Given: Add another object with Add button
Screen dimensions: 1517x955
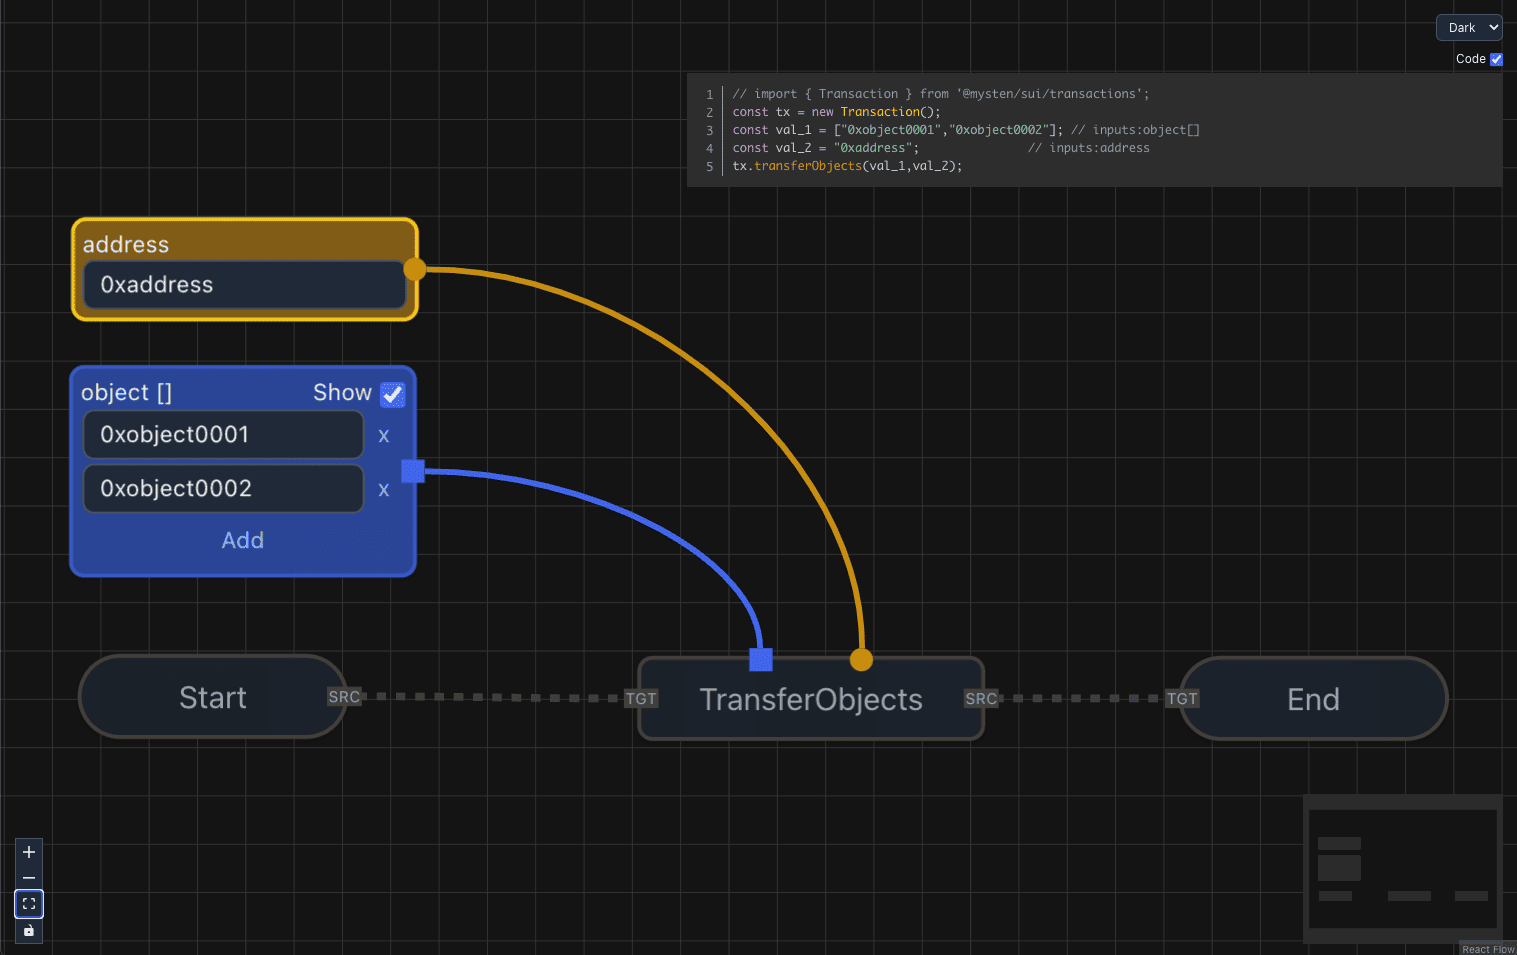Looking at the screenshot, I should (243, 540).
